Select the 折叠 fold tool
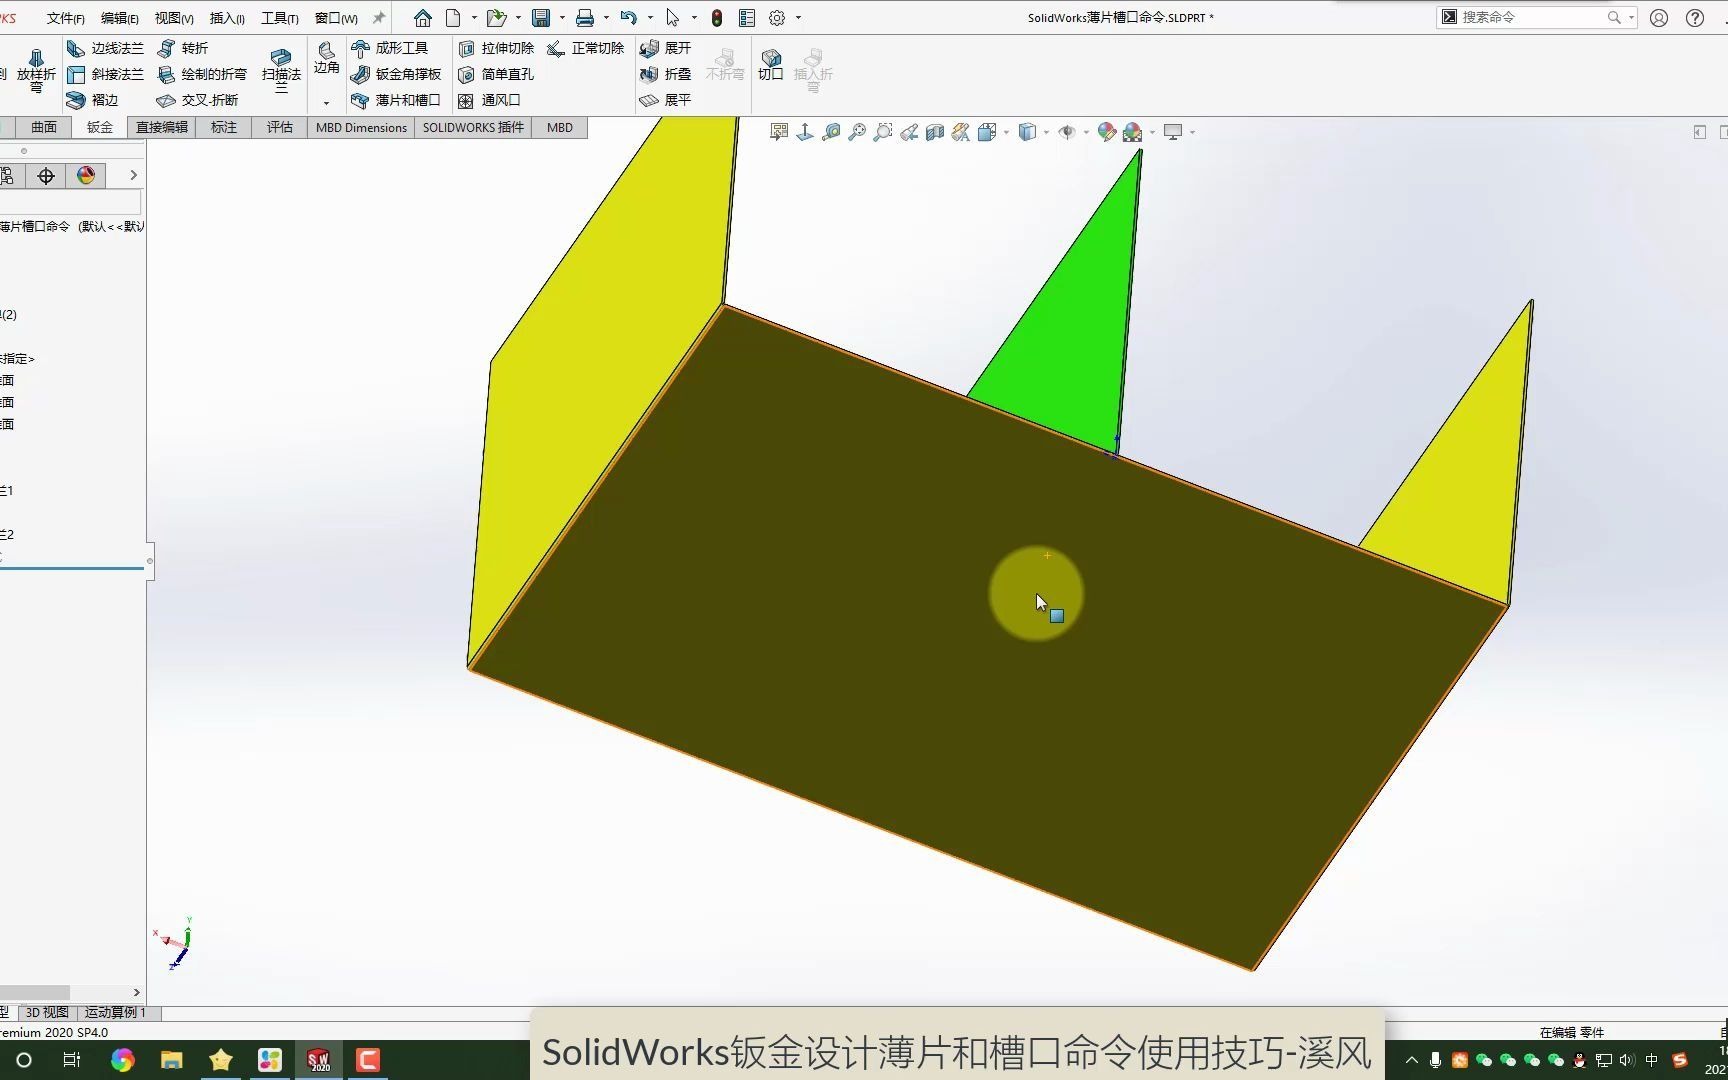The image size is (1728, 1080). [665, 74]
